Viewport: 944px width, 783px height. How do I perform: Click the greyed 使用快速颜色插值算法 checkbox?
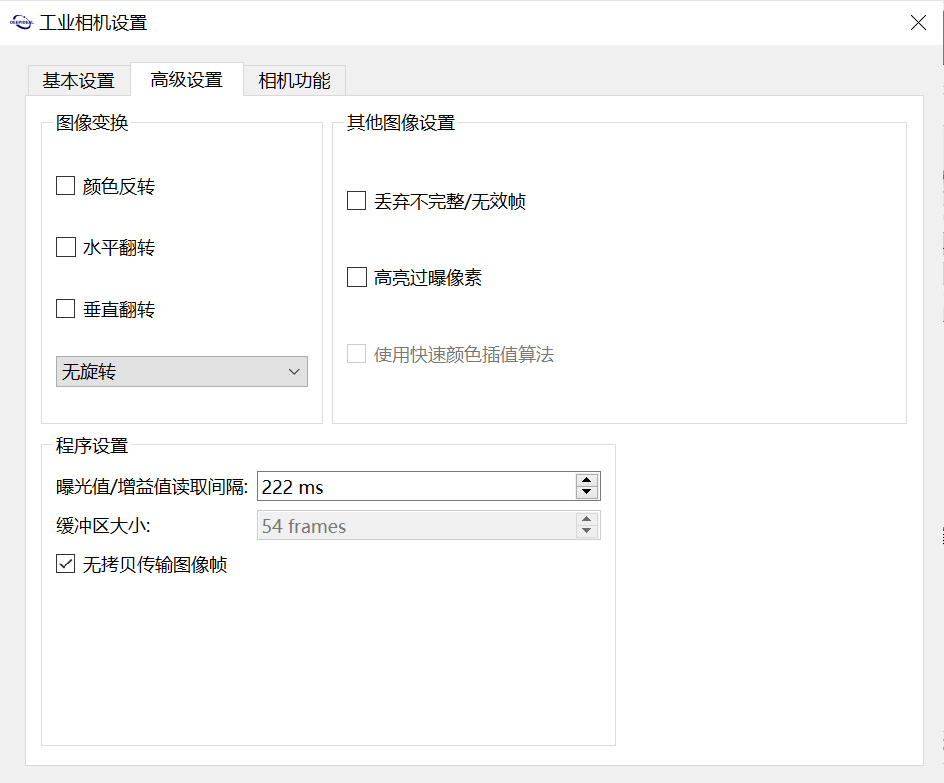(x=357, y=354)
